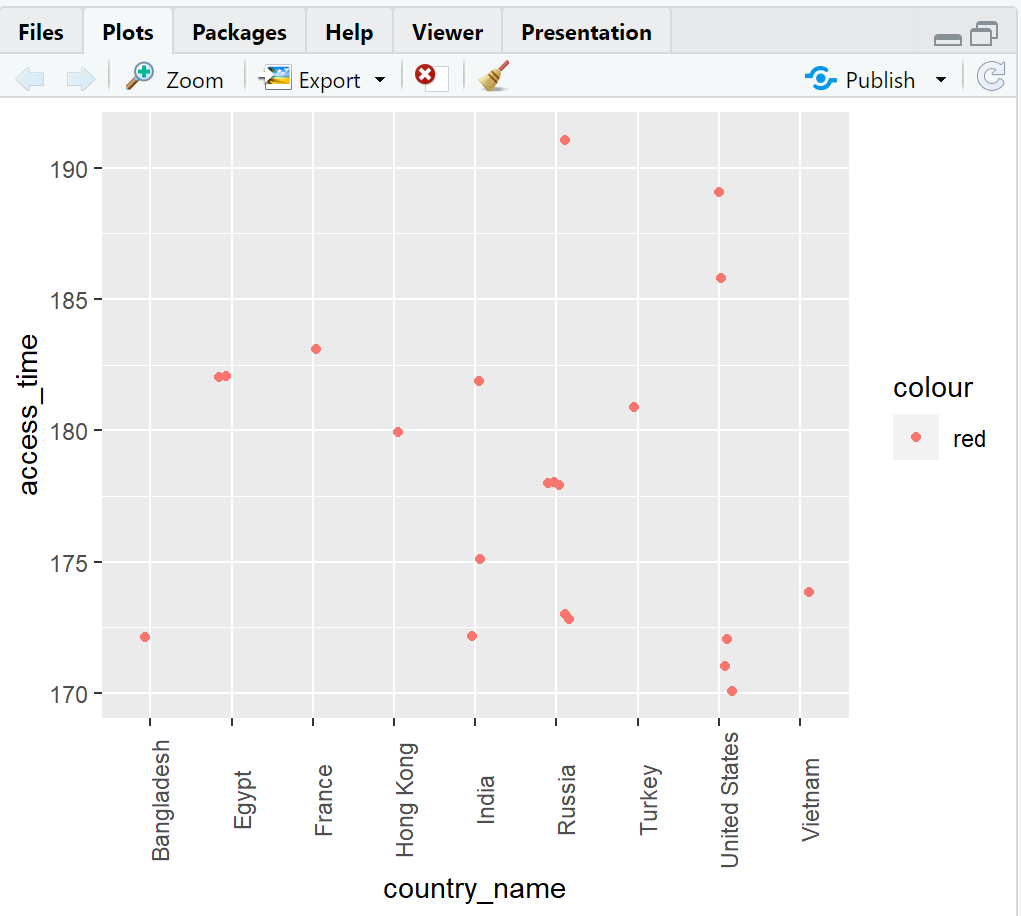This screenshot has height=916, width=1021.
Task: Select the Plots tab
Action: pos(128,32)
